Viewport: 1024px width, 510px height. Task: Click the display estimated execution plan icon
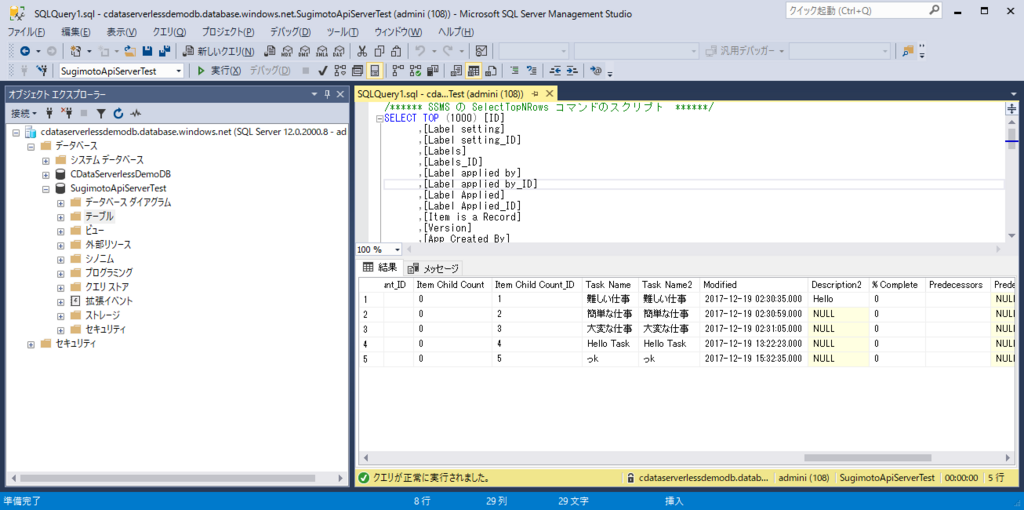[340, 71]
